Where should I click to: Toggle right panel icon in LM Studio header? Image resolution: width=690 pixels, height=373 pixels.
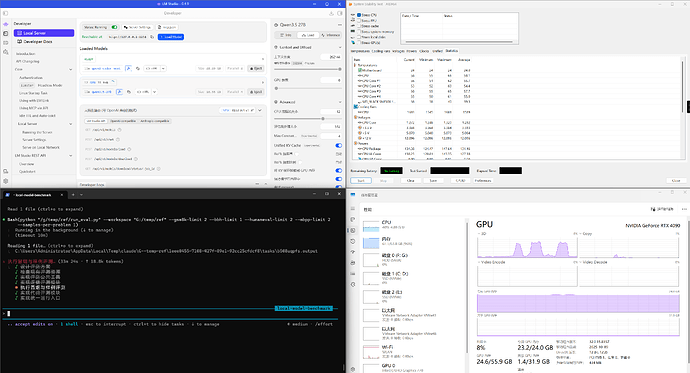(x=340, y=13)
